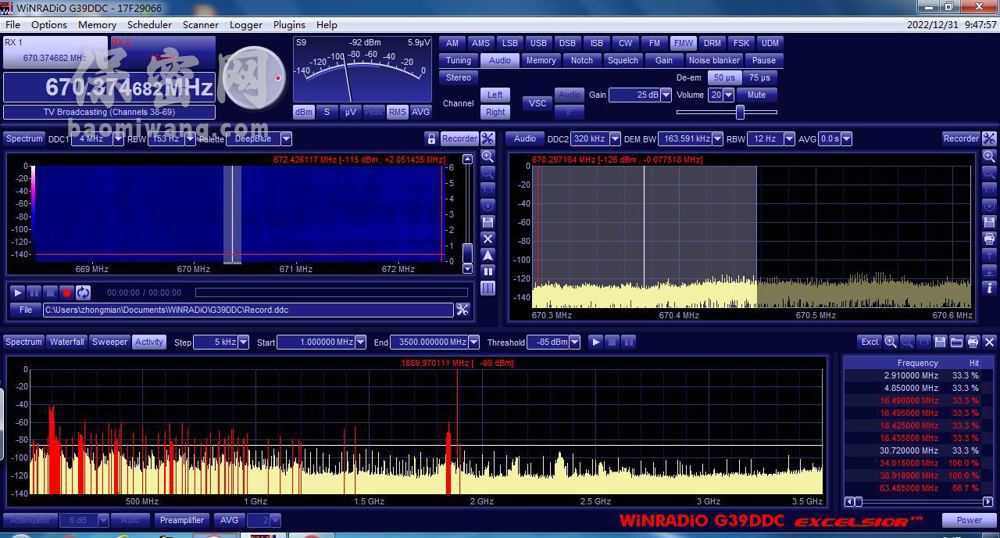1000x538 pixels.
Task: Click the Preamplifier button
Action: (x=181, y=520)
